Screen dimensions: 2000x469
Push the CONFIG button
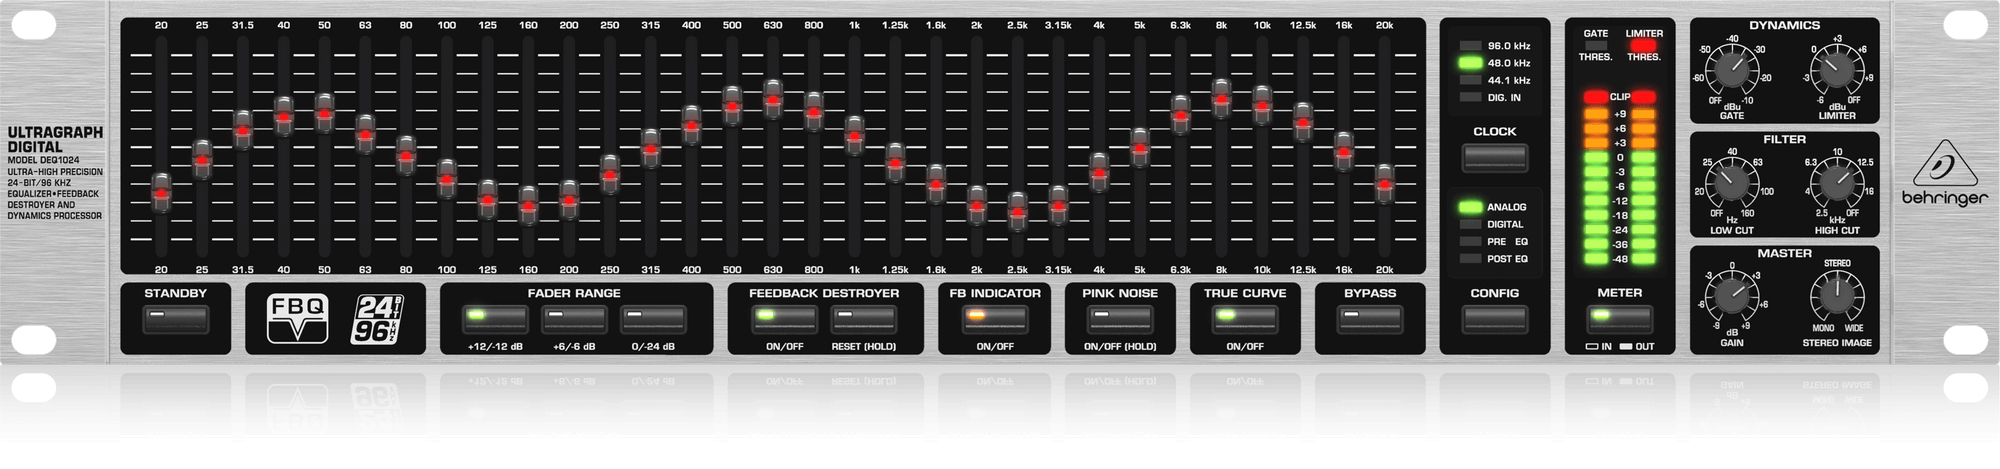[x=1495, y=320]
